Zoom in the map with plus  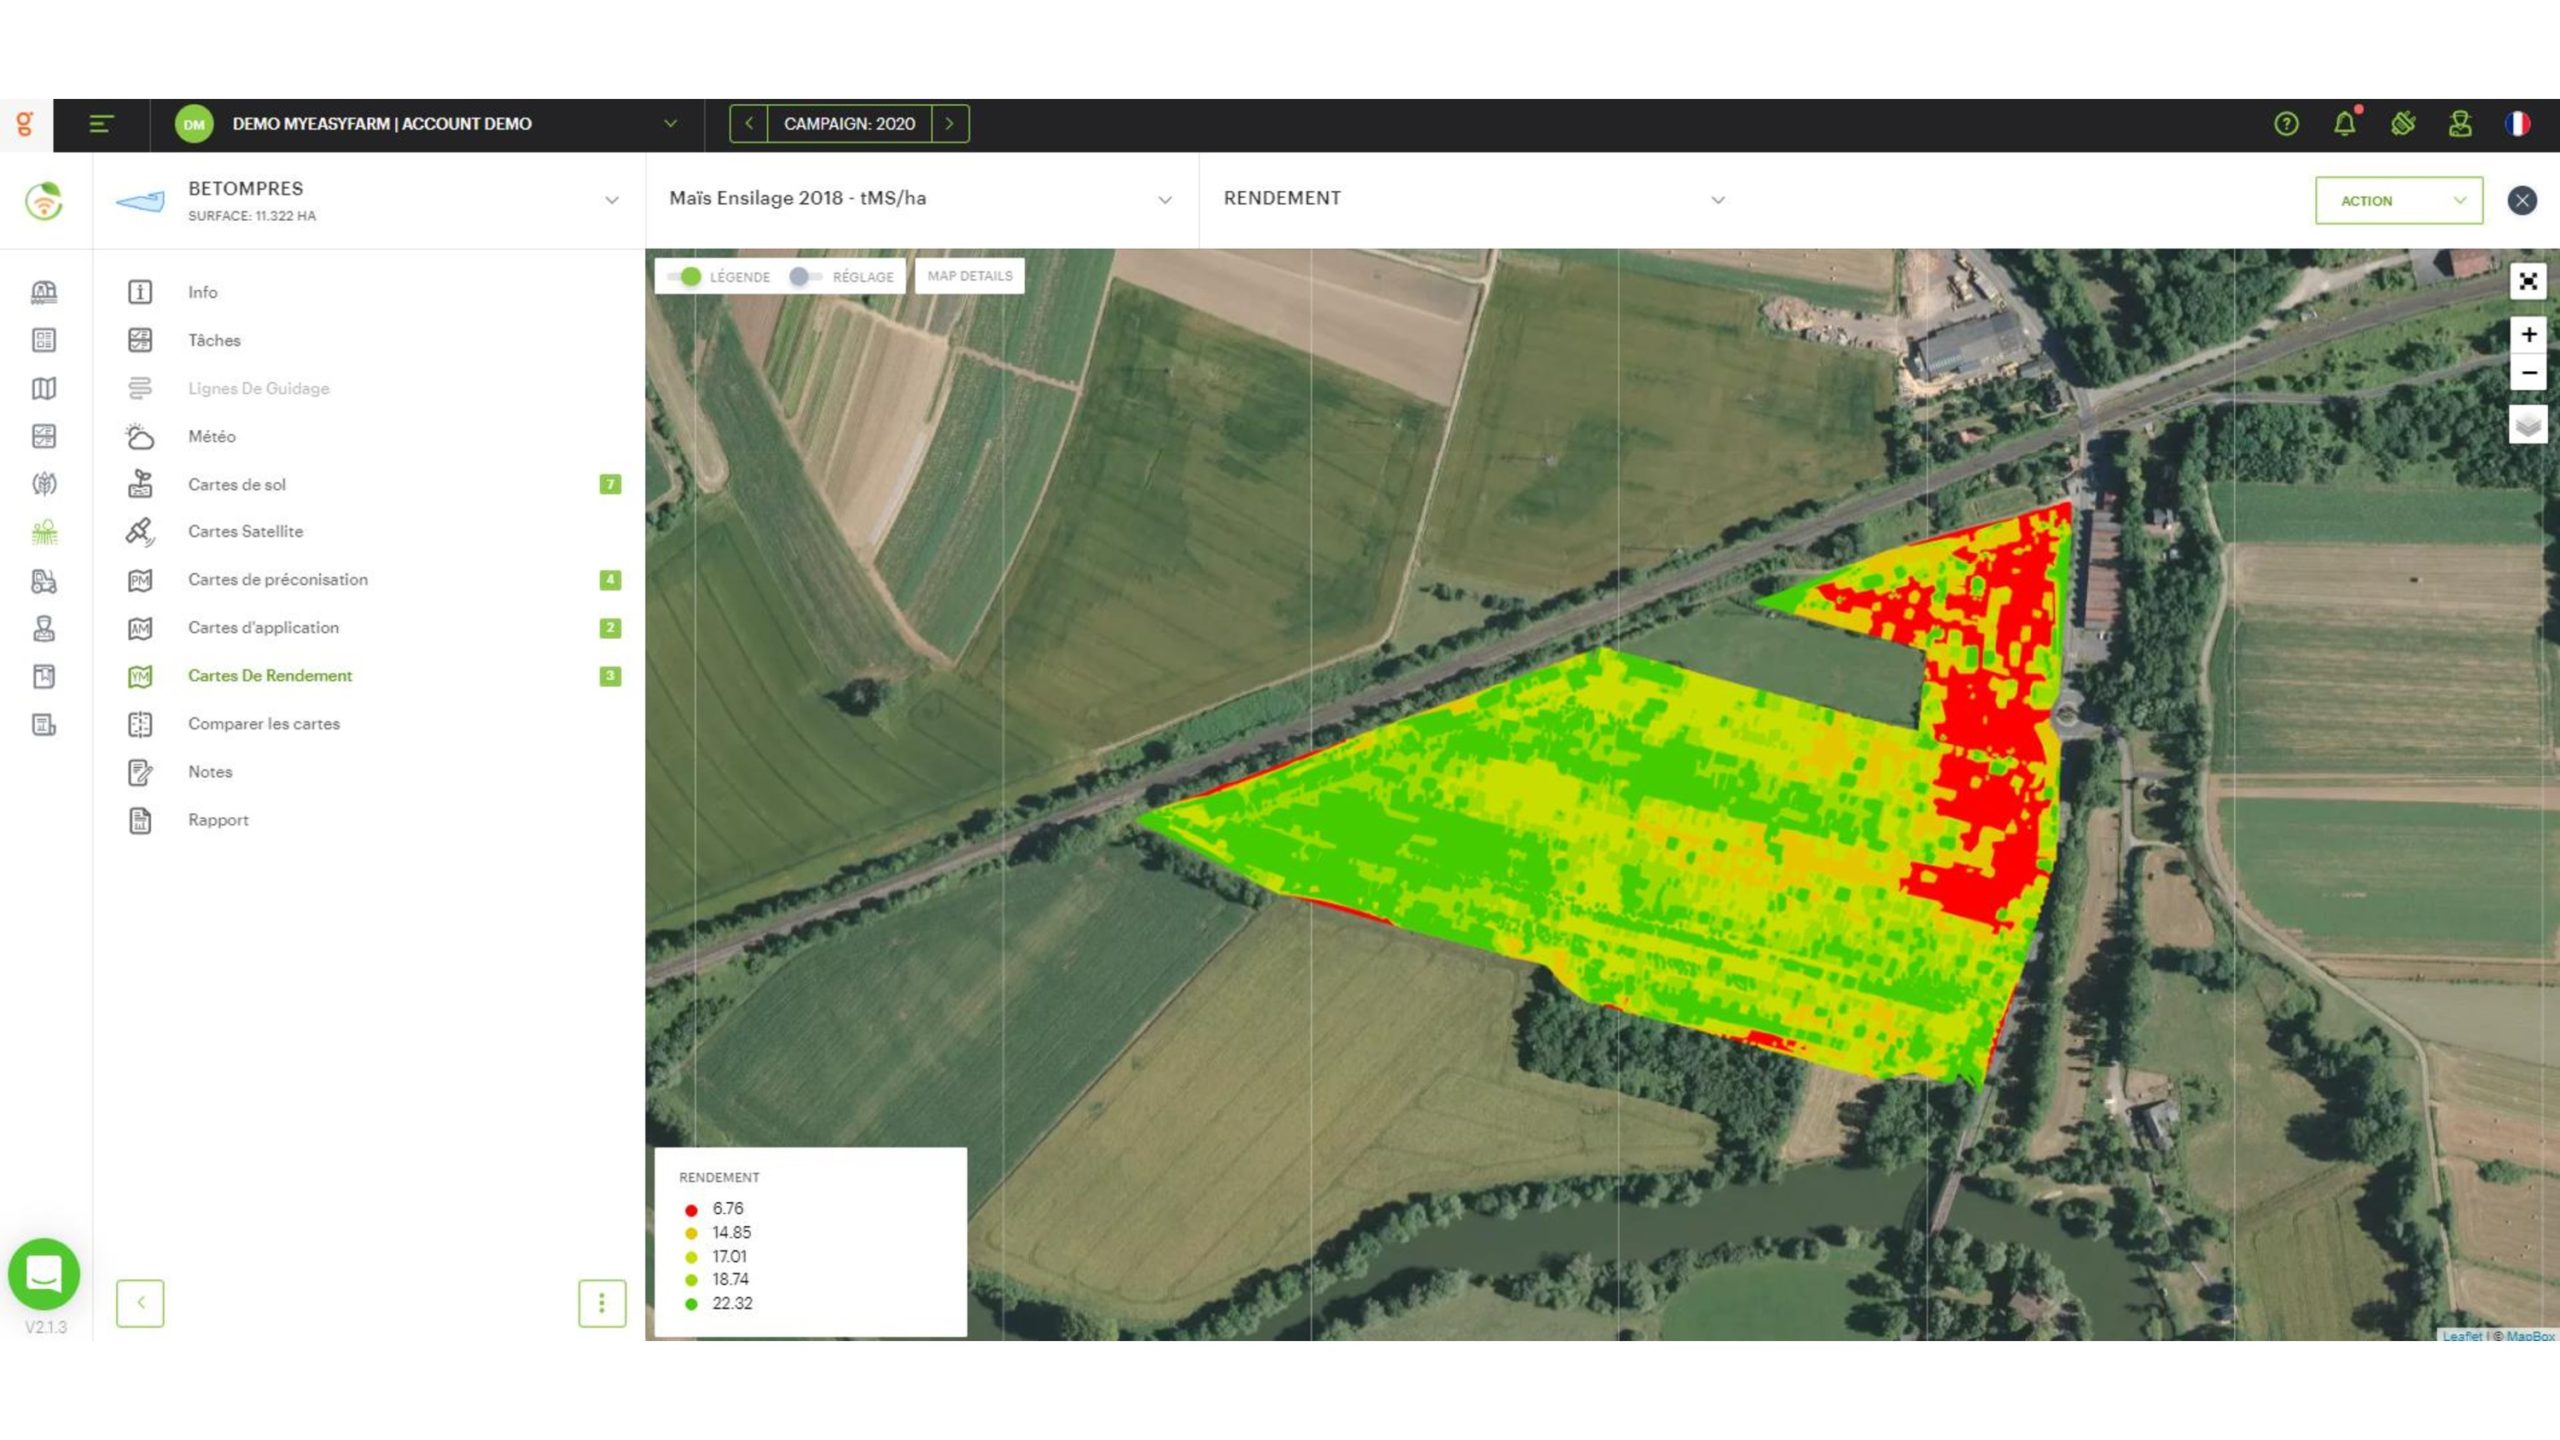click(x=2528, y=334)
